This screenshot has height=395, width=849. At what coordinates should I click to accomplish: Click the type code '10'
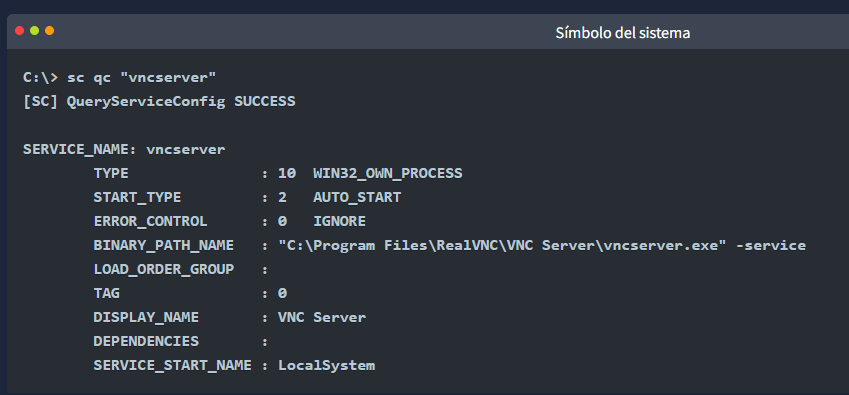[287, 174]
